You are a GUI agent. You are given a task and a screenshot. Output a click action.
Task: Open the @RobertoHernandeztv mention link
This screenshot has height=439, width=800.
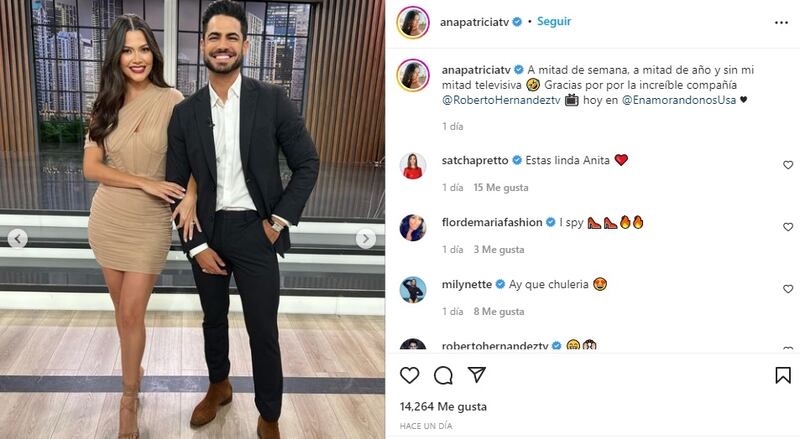pos(501,100)
